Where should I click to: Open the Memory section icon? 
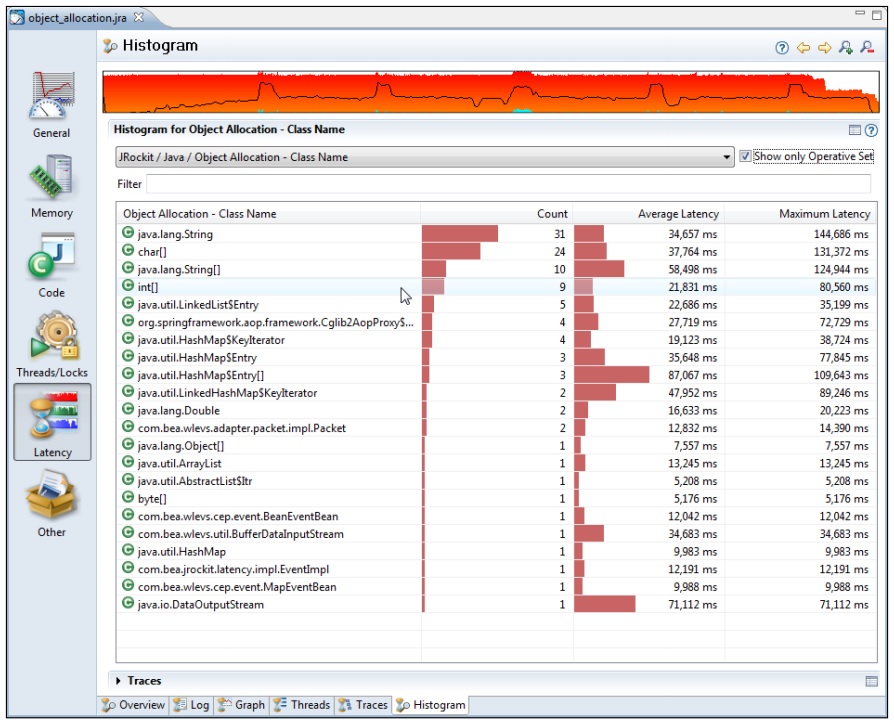pos(51,180)
